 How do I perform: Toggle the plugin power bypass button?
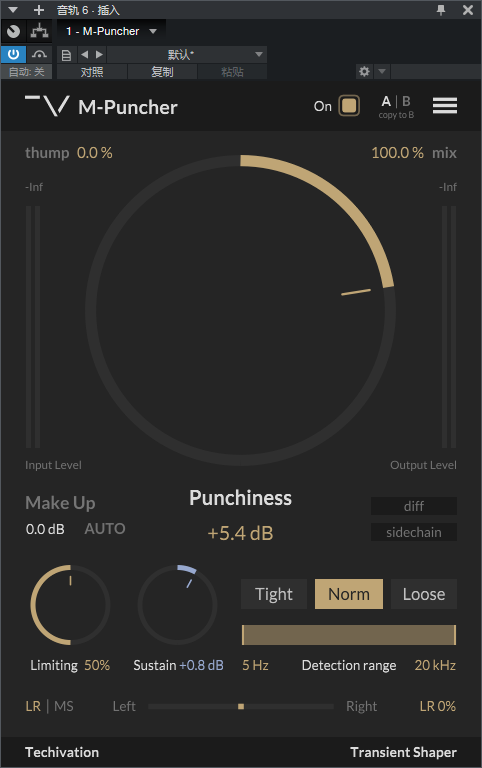pos(13,54)
